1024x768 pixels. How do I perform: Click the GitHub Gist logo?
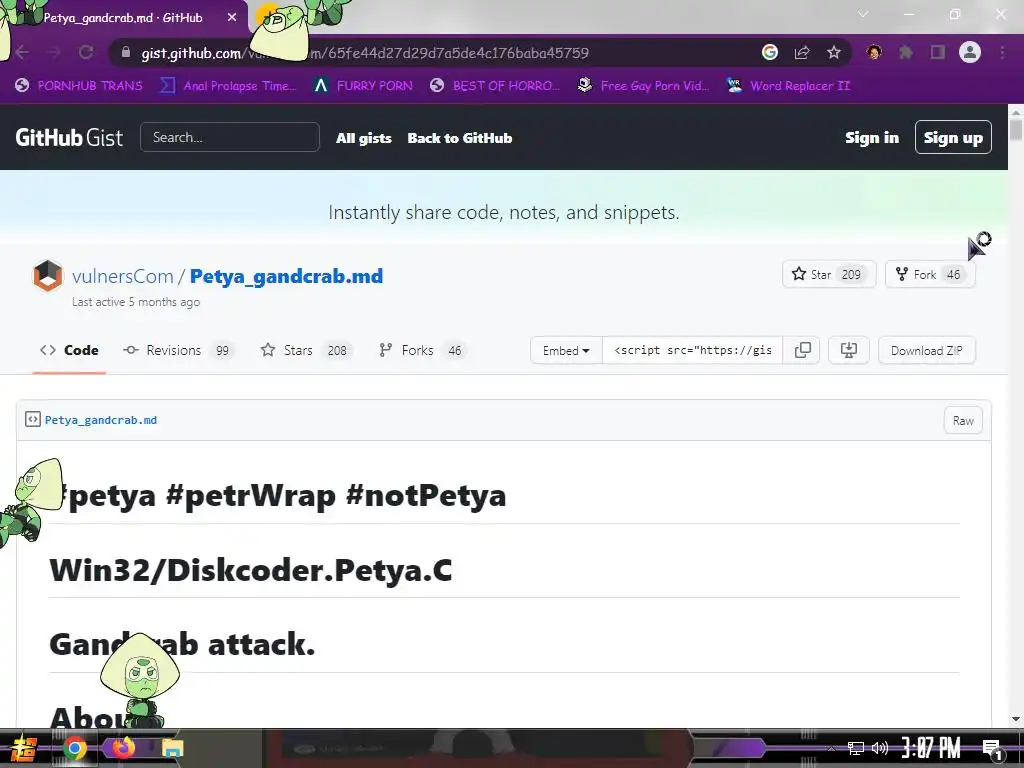[69, 137]
